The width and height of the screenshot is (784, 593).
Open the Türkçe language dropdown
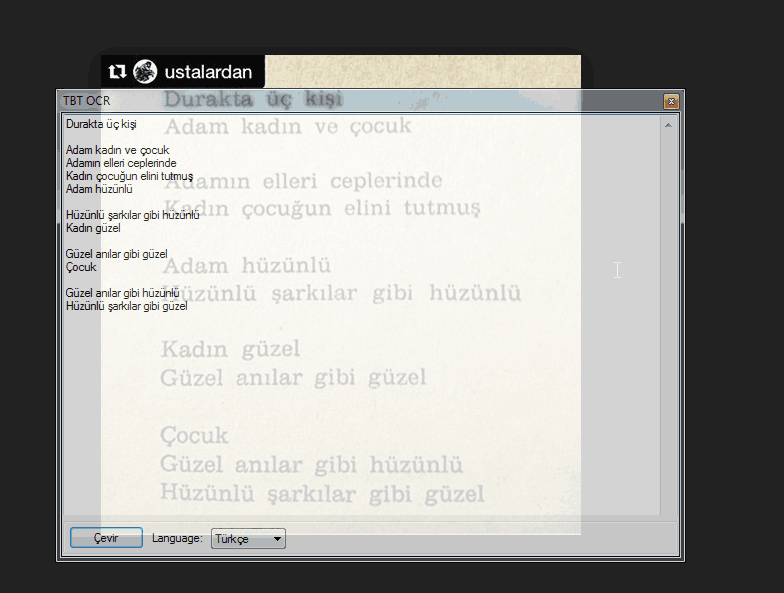(x=248, y=539)
